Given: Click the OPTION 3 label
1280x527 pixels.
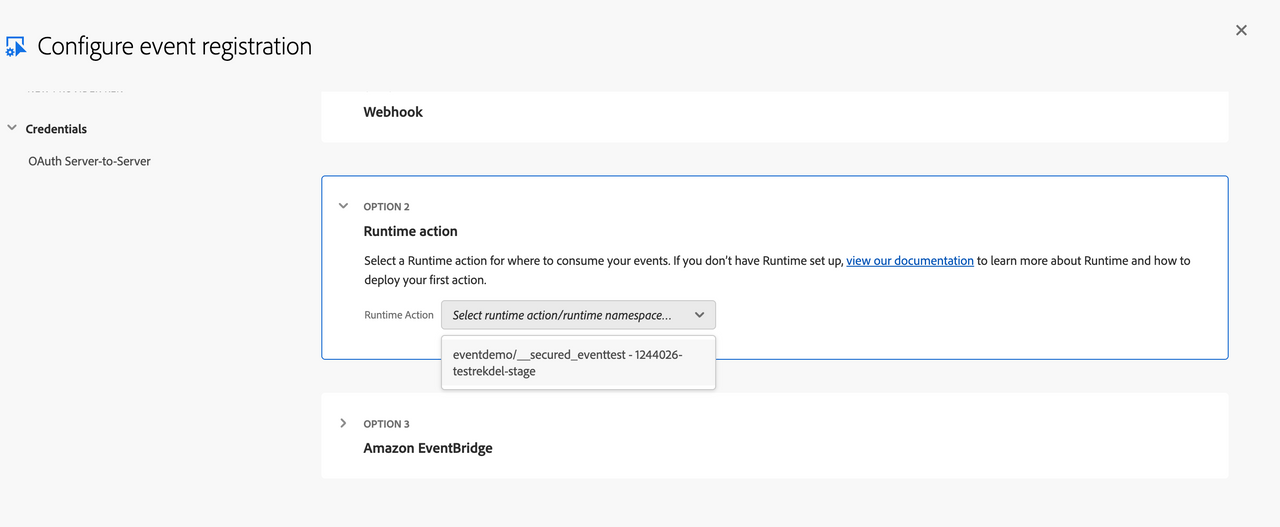Looking at the screenshot, I should 386,424.
